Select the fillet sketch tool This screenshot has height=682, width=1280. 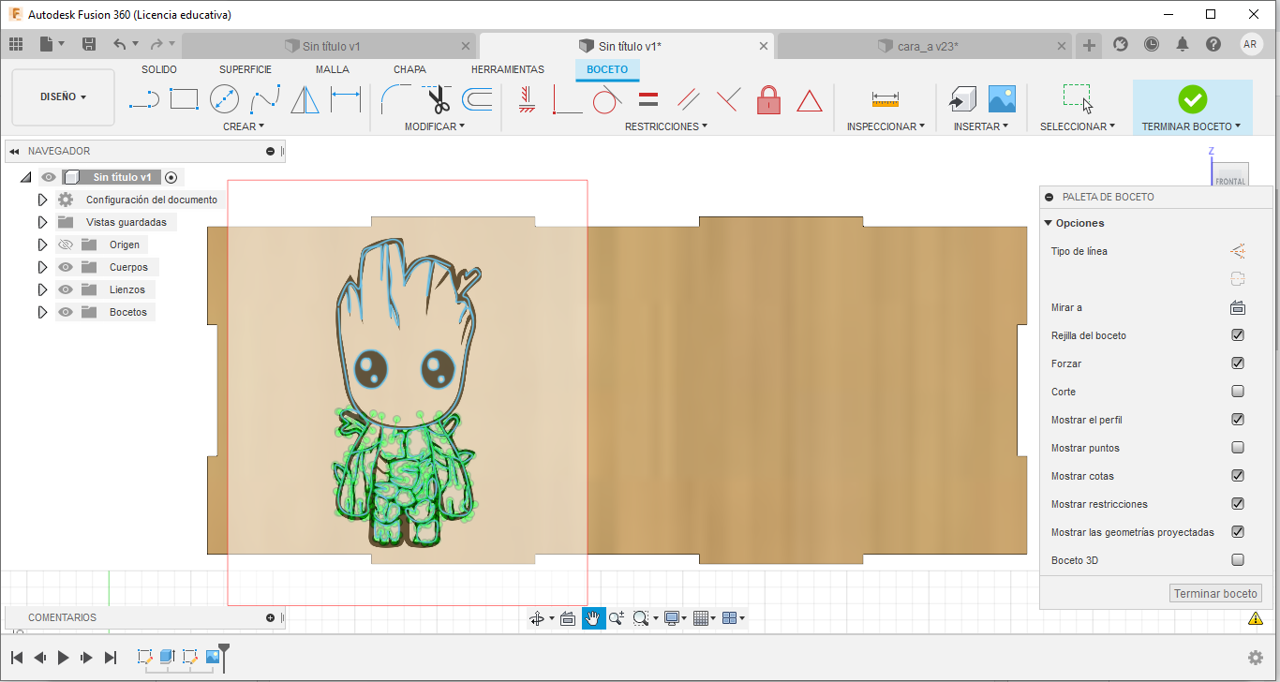(x=396, y=99)
